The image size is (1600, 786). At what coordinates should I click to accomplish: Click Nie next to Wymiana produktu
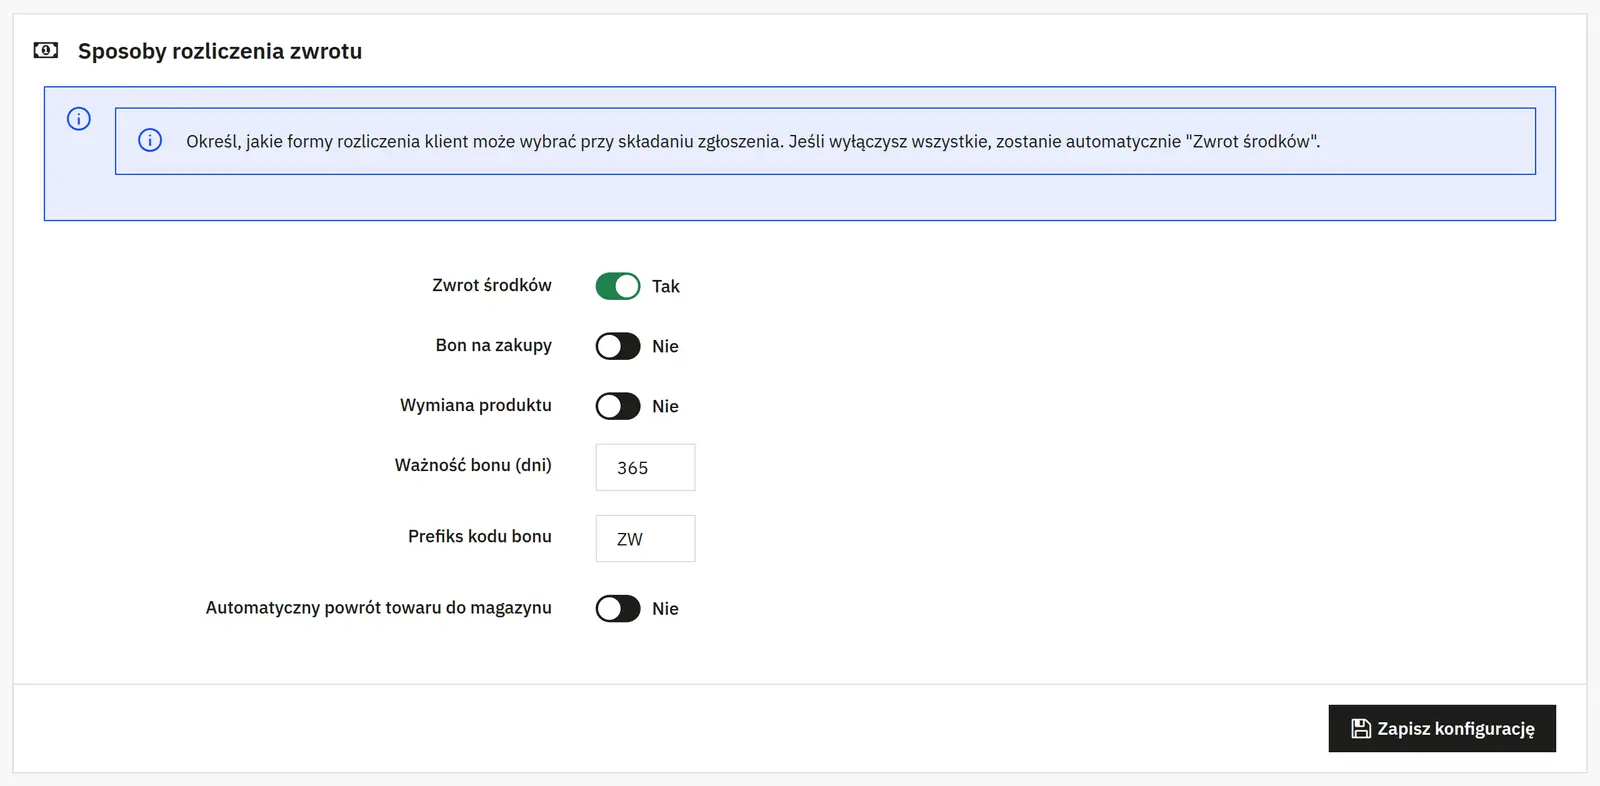click(x=665, y=406)
